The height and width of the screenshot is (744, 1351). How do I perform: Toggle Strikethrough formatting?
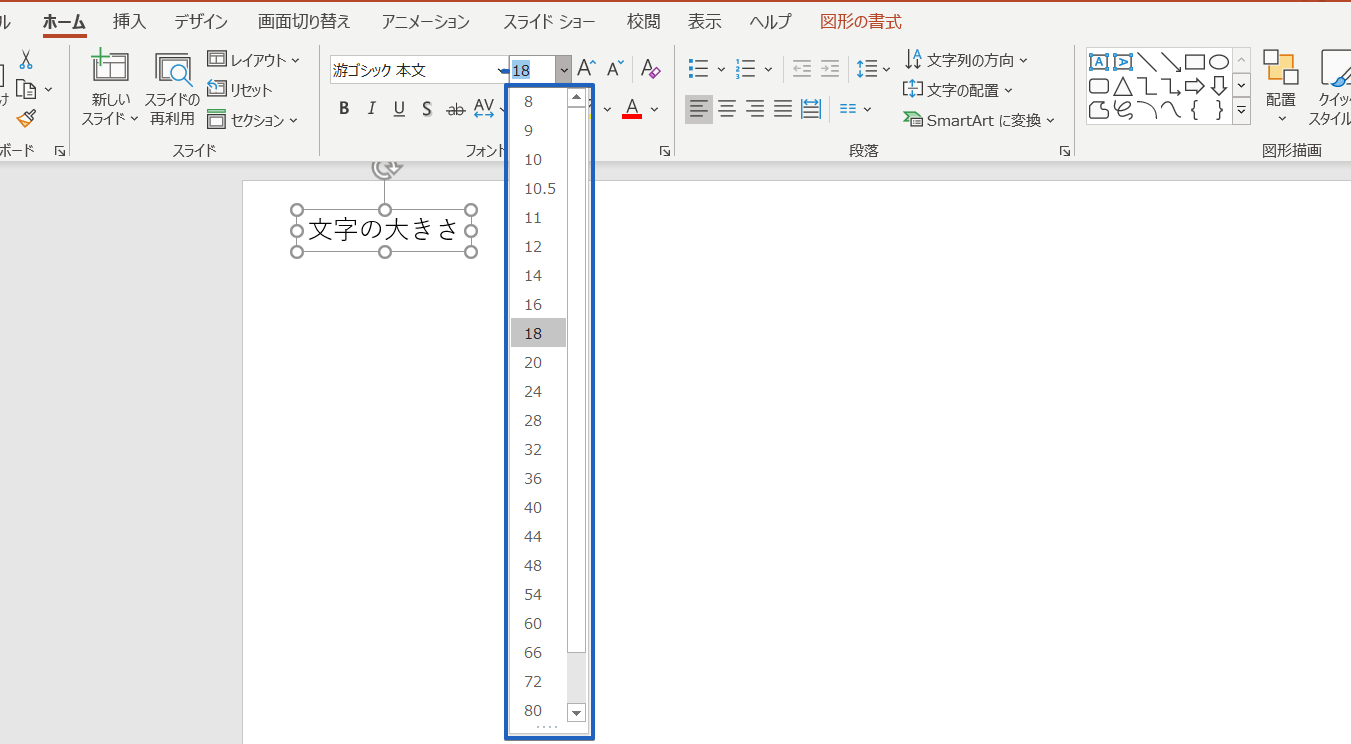coord(455,109)
